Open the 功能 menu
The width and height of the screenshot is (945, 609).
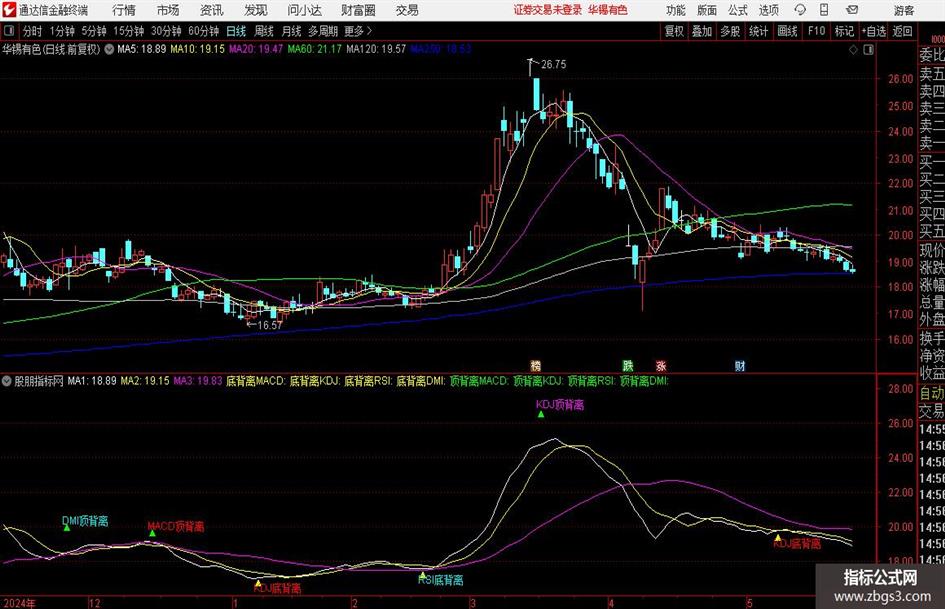pyautogui.click(x=676, y=10)
